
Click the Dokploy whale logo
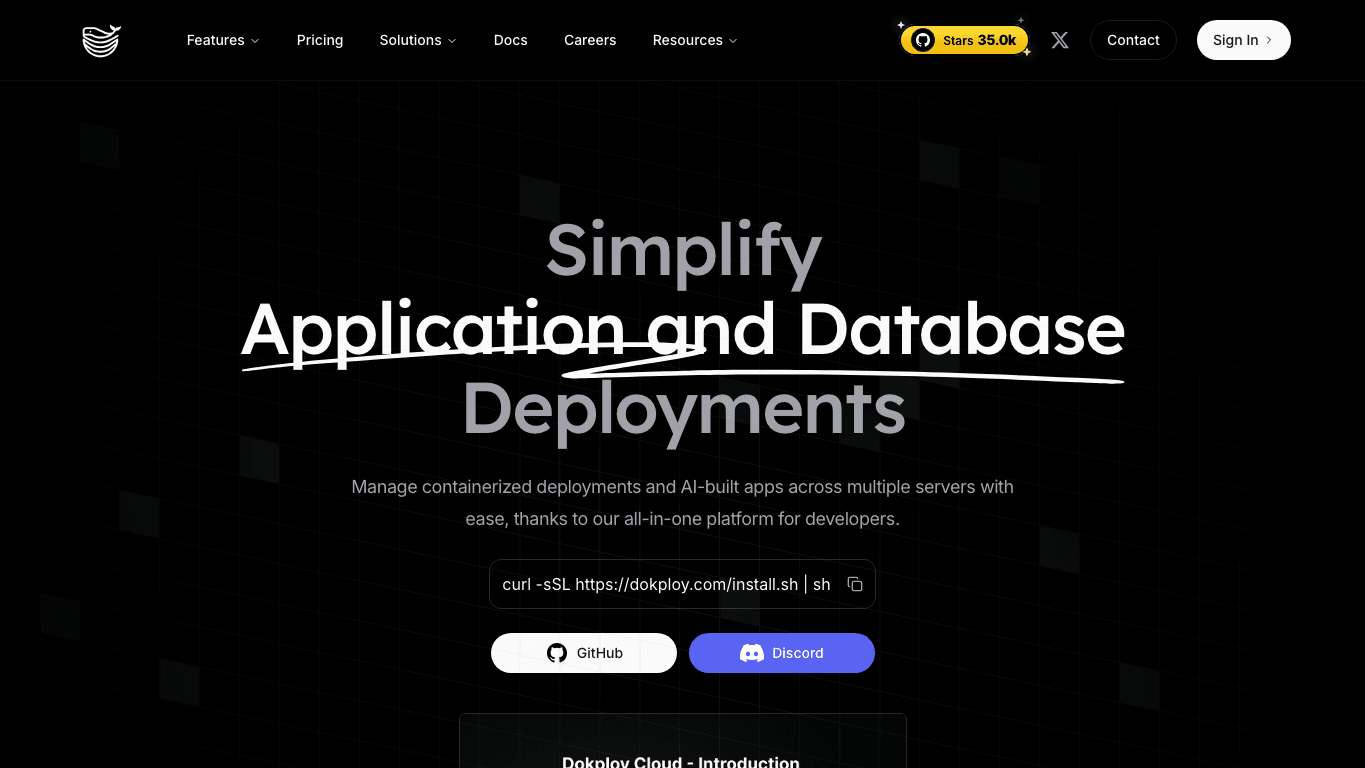point(101,41)
